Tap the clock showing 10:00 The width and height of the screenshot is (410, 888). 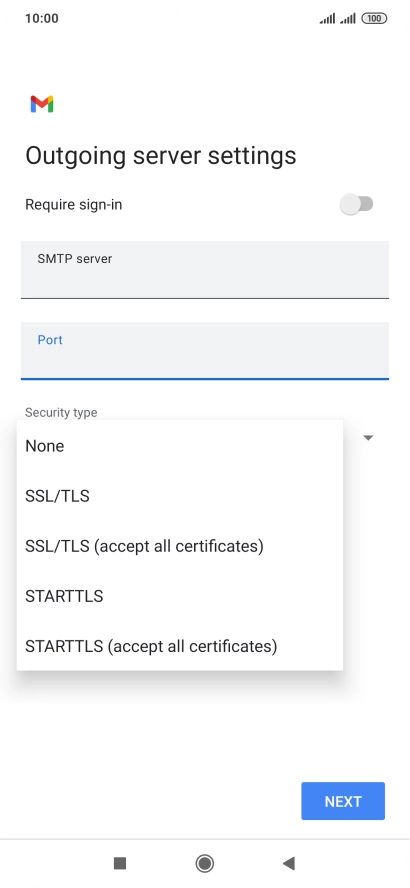(x=42, y=18)
